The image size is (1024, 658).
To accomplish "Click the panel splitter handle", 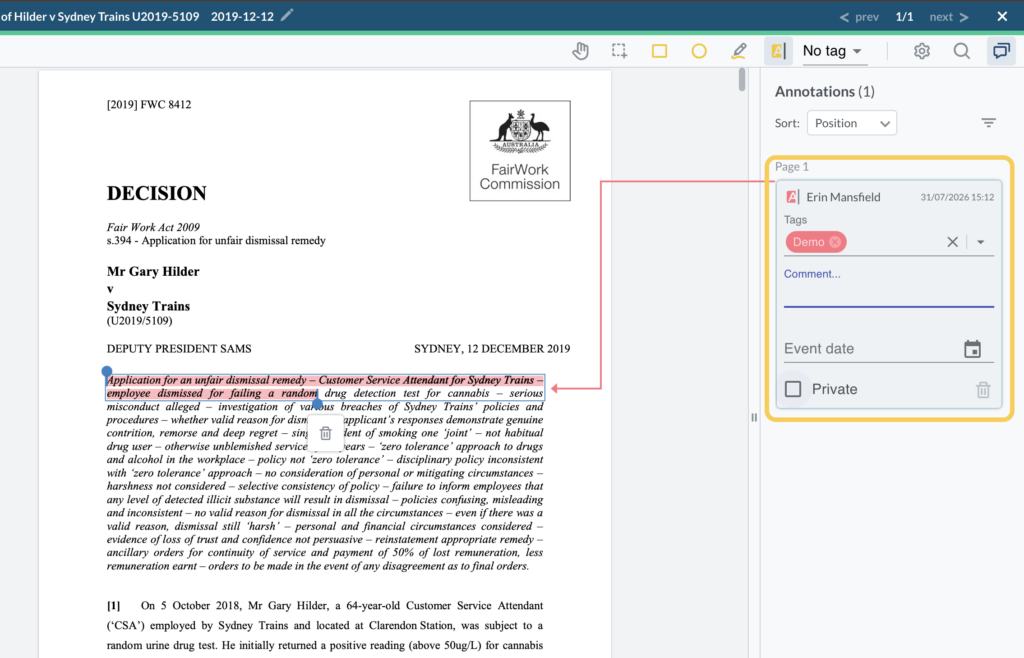I will click(x=754, y=417).
